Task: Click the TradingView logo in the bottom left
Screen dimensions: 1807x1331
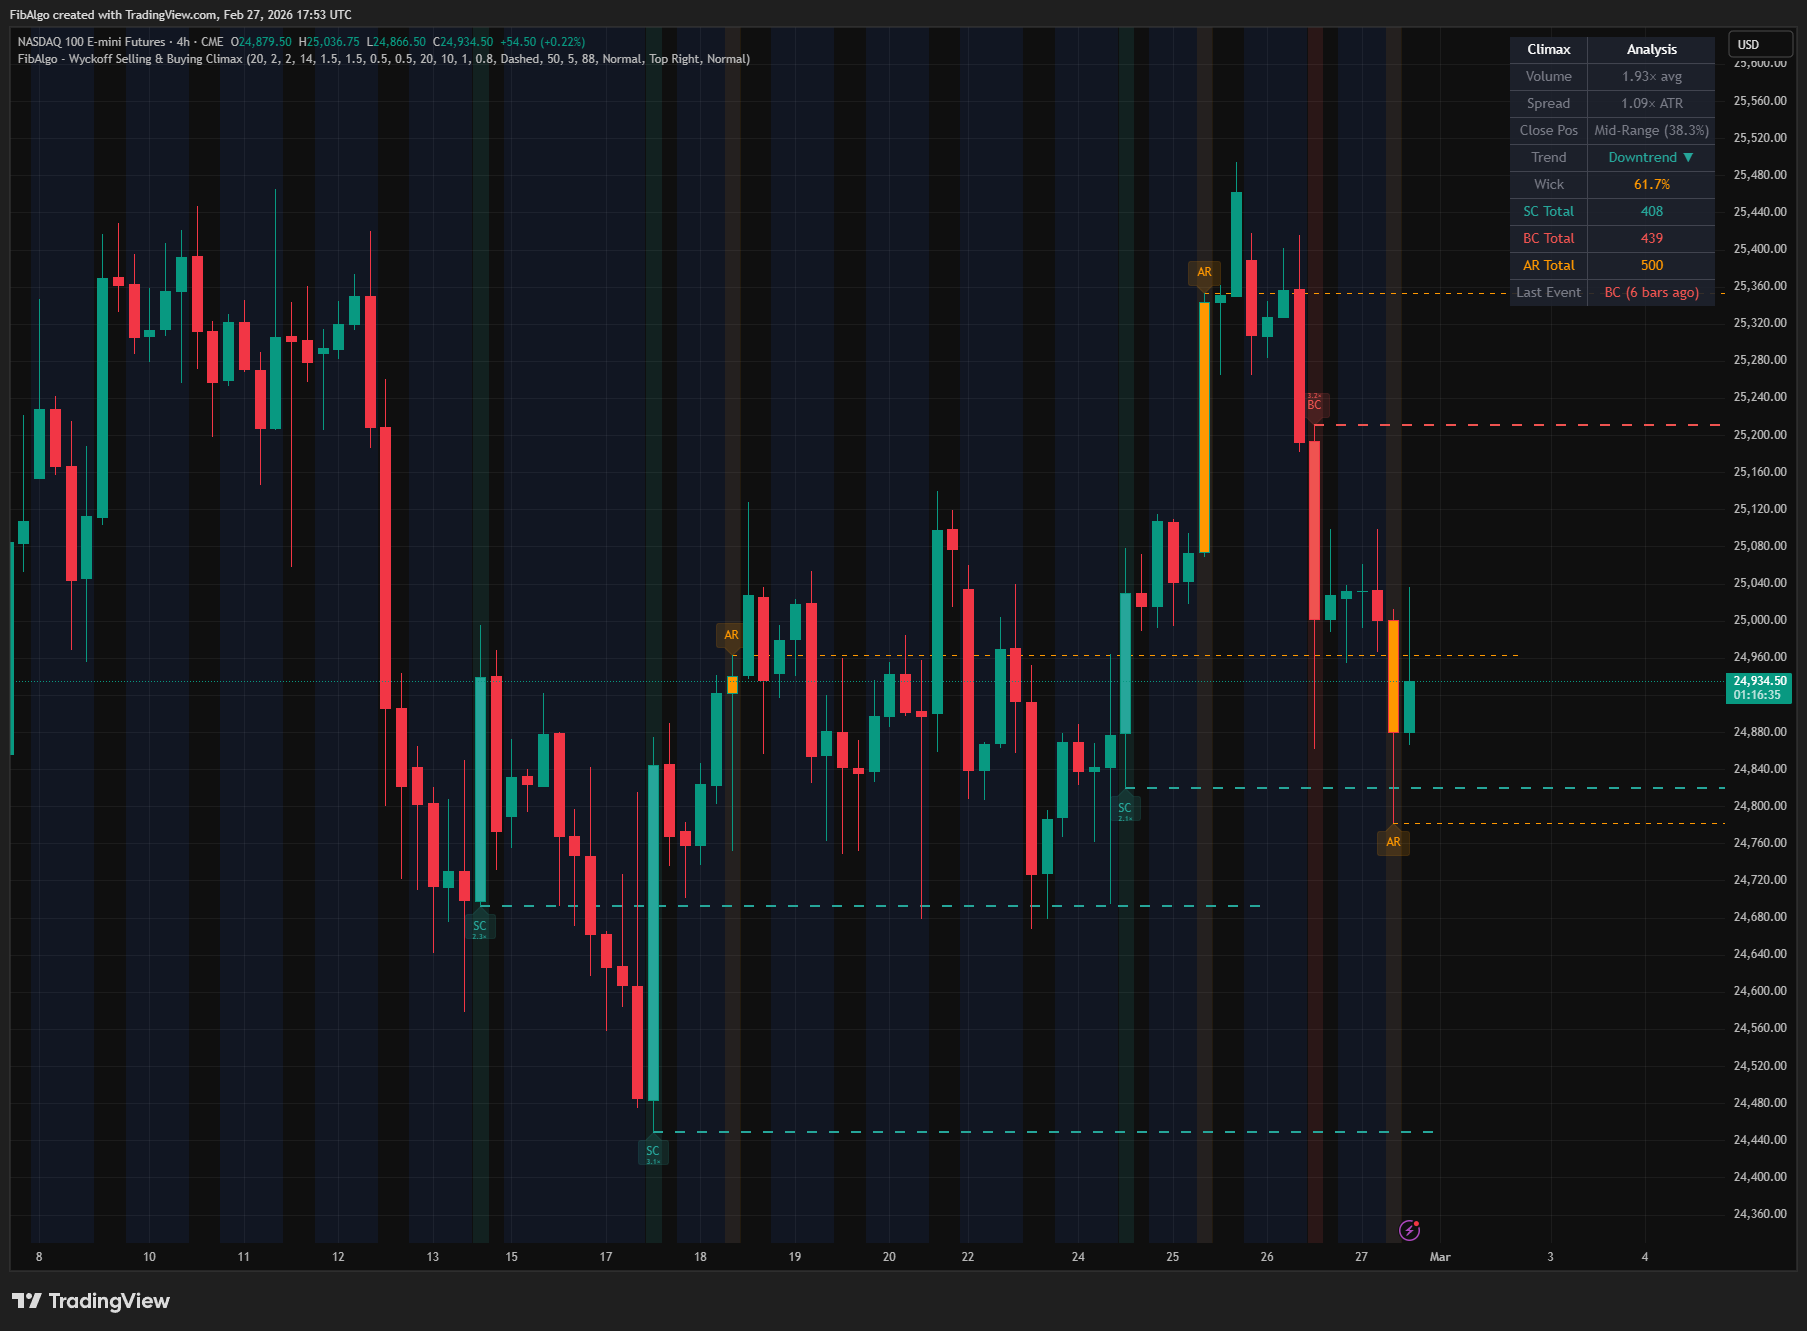Action: tap(91, 1301)
